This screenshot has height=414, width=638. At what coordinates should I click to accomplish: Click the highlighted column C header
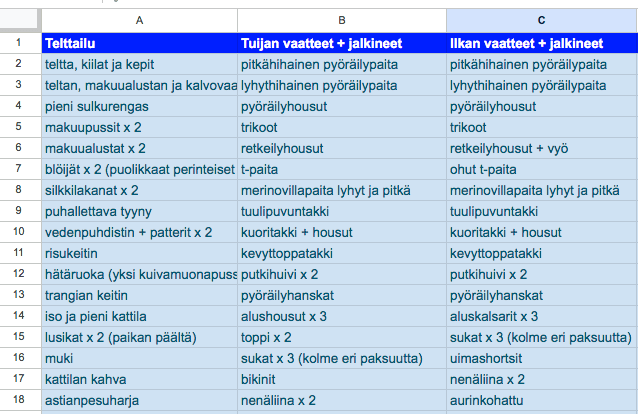(542, 20)
